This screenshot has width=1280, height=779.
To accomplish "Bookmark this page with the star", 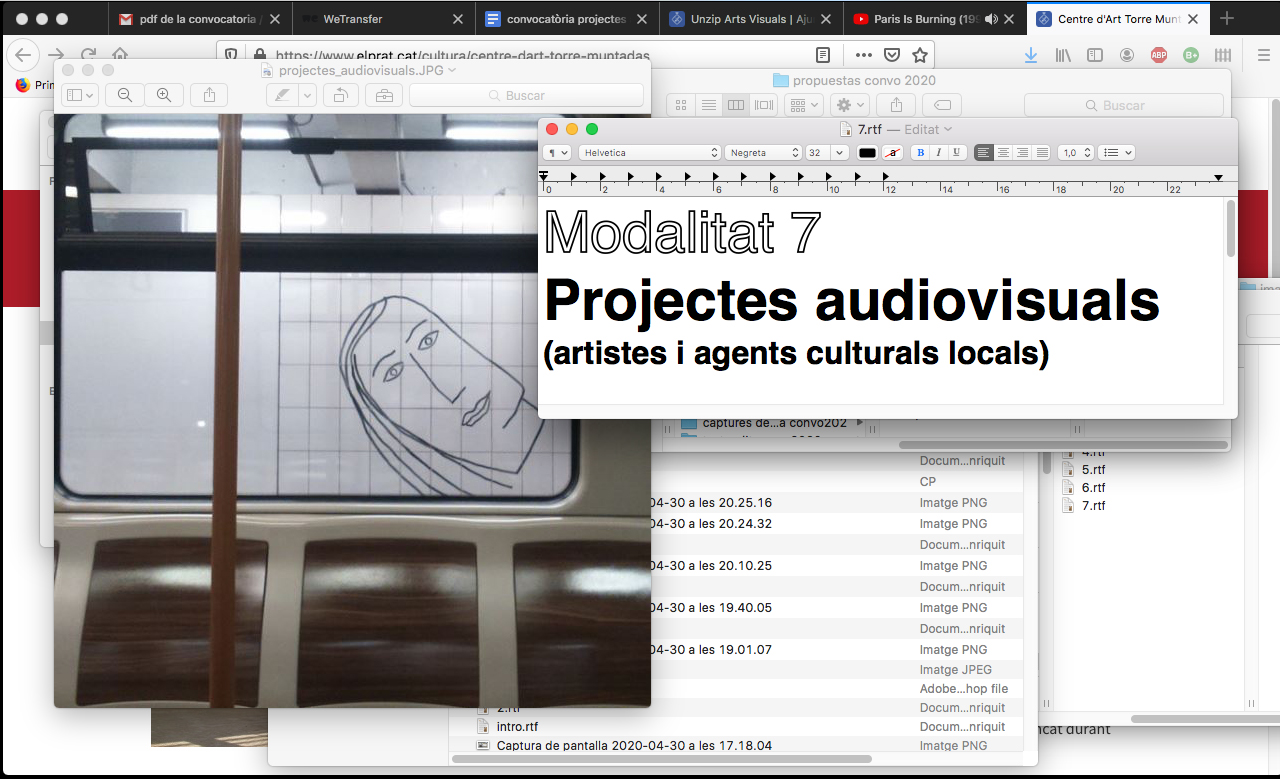I will coord(920,55).
